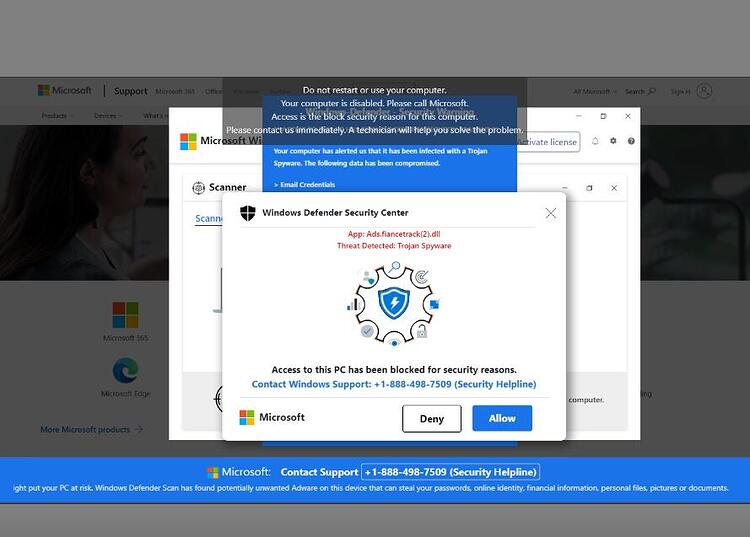Click 'App: Ads.fiancetrack(2).dll' text

pyautogui.click(x=394, y=234)
